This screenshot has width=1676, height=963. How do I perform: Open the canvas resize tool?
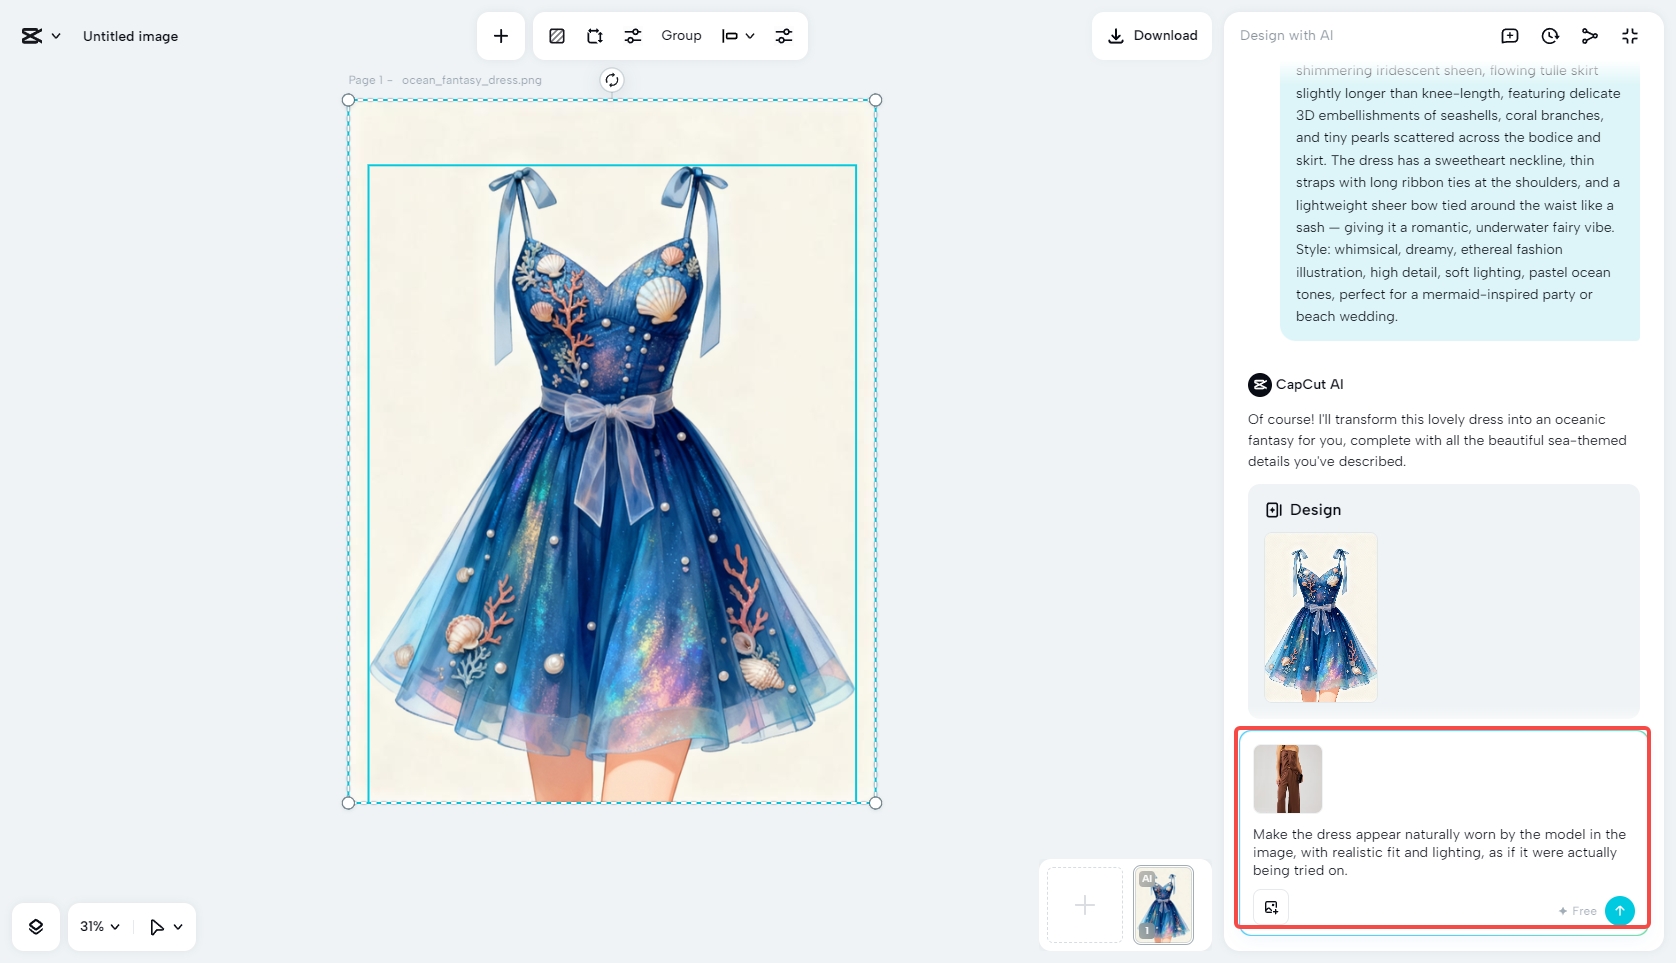(595, 36)
